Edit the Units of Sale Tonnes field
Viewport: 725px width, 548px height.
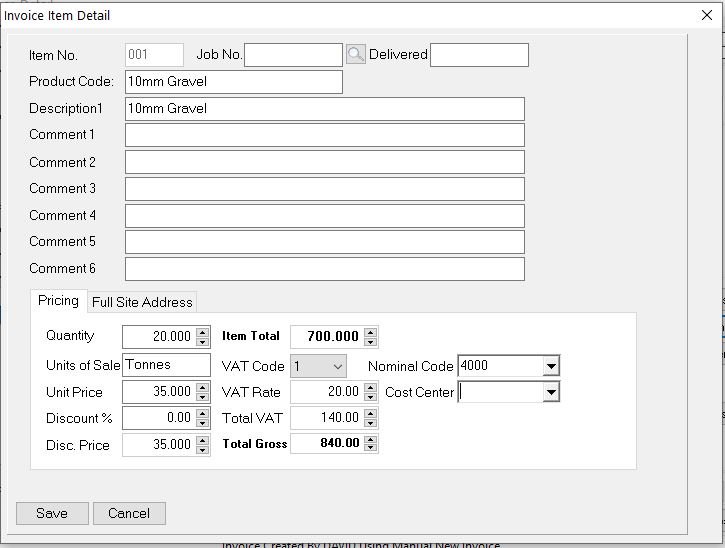click(x=166, y=365)
